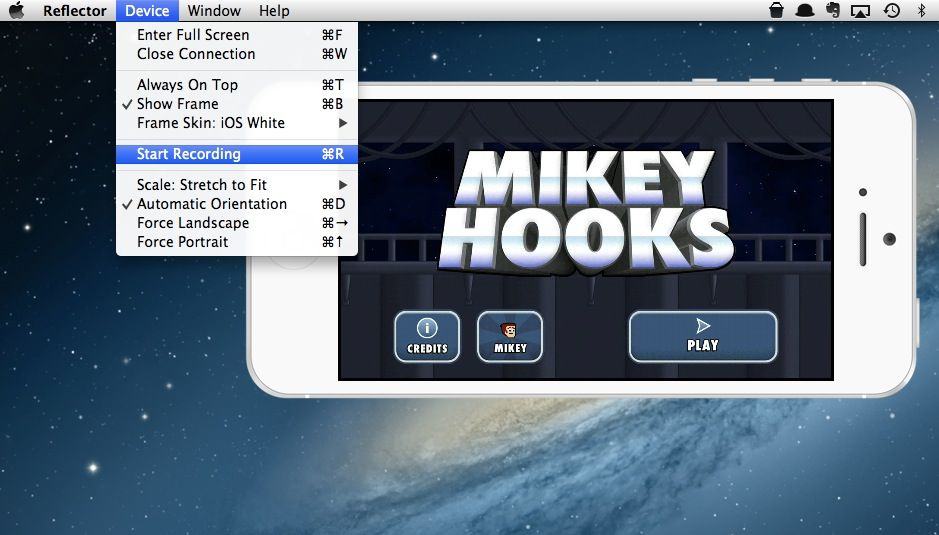The width and height of the screenshot is (939, 535).
Task: Select Start Recording from the menu
Action: [x=189, y=154]
